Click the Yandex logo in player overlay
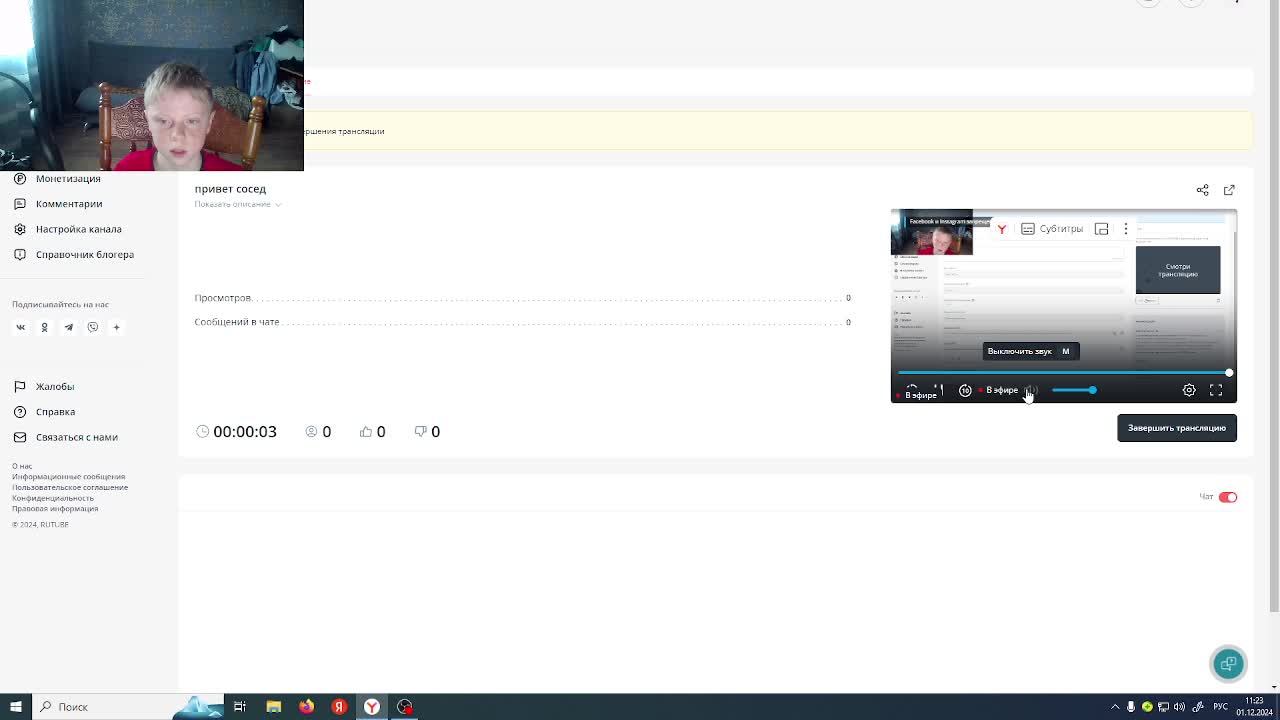The height and width of the screenshot is (720, 1280). tap(1001, 229)
